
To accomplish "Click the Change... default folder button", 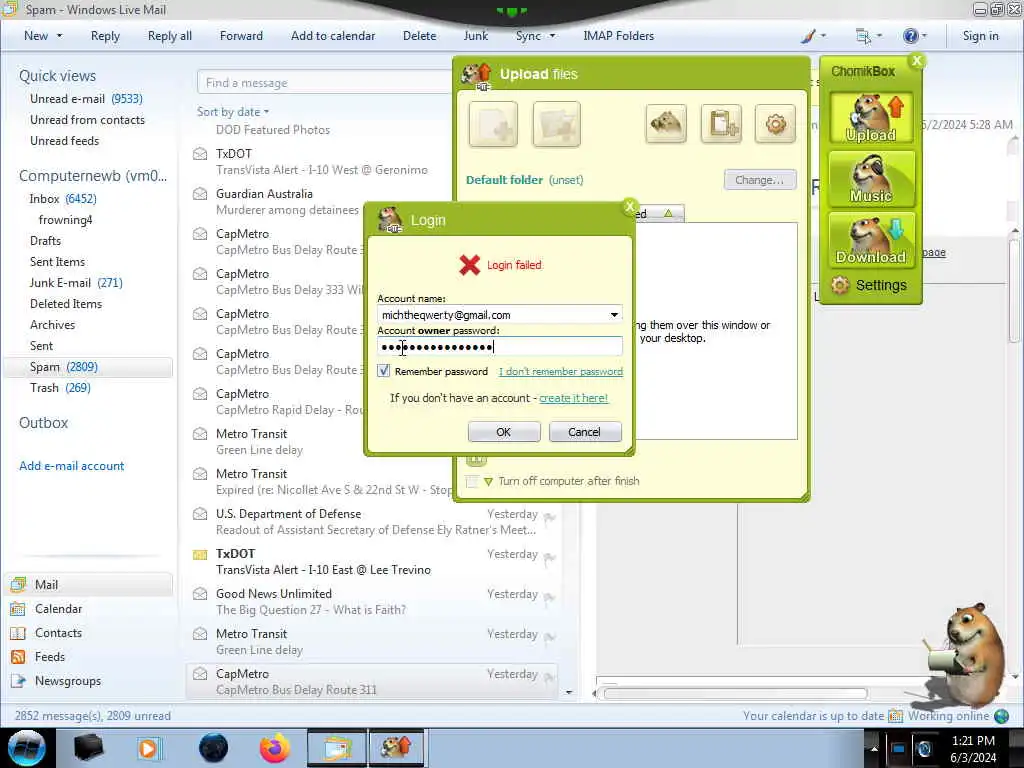I will click(760, 180).
